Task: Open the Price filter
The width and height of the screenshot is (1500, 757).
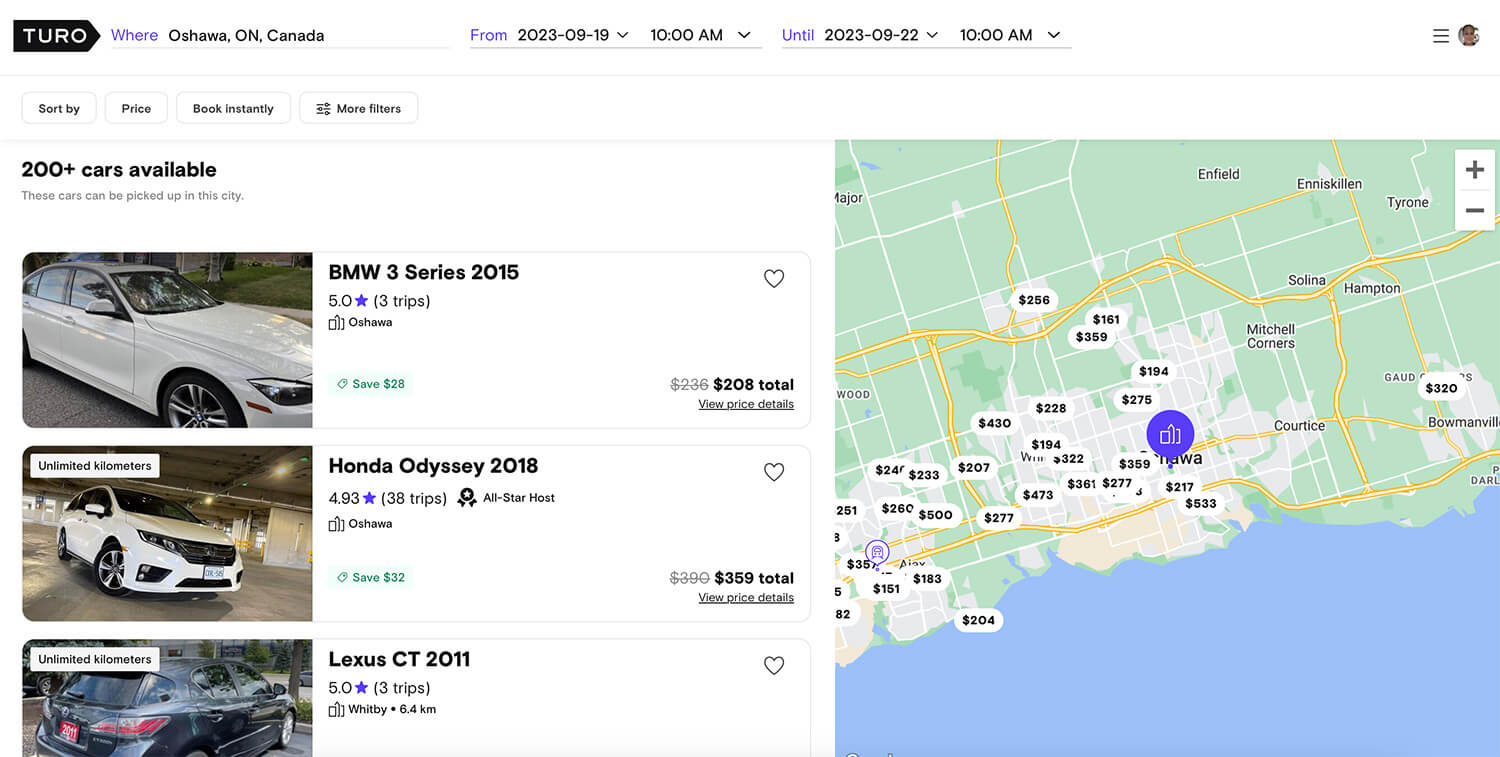Action: coord(136,108)
